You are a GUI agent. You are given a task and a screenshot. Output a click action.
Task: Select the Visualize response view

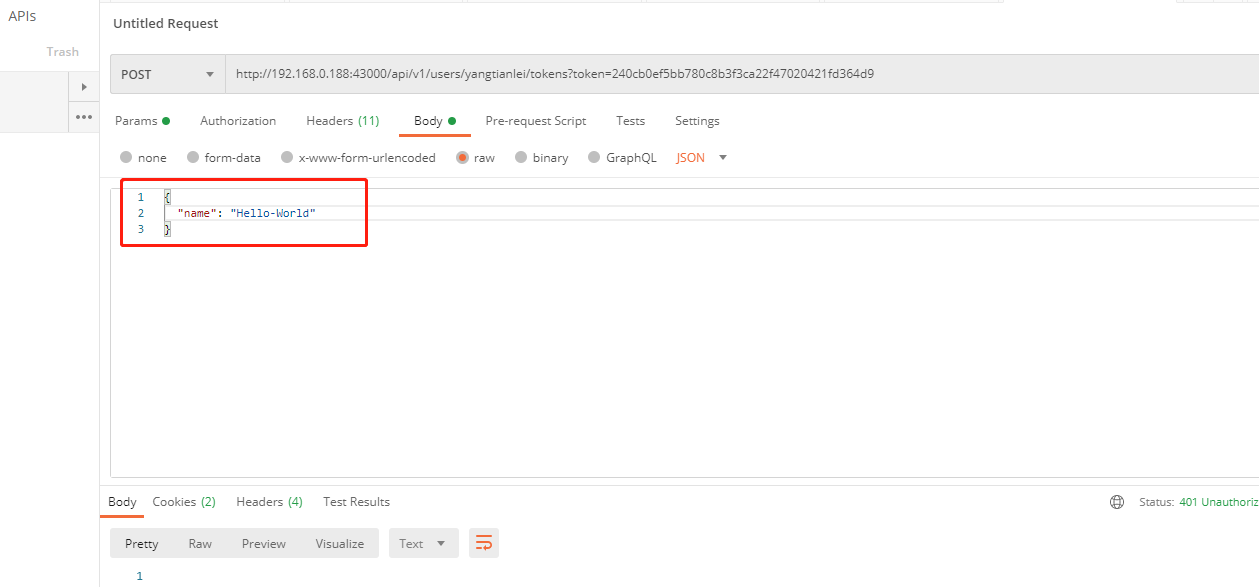(340, 543)
